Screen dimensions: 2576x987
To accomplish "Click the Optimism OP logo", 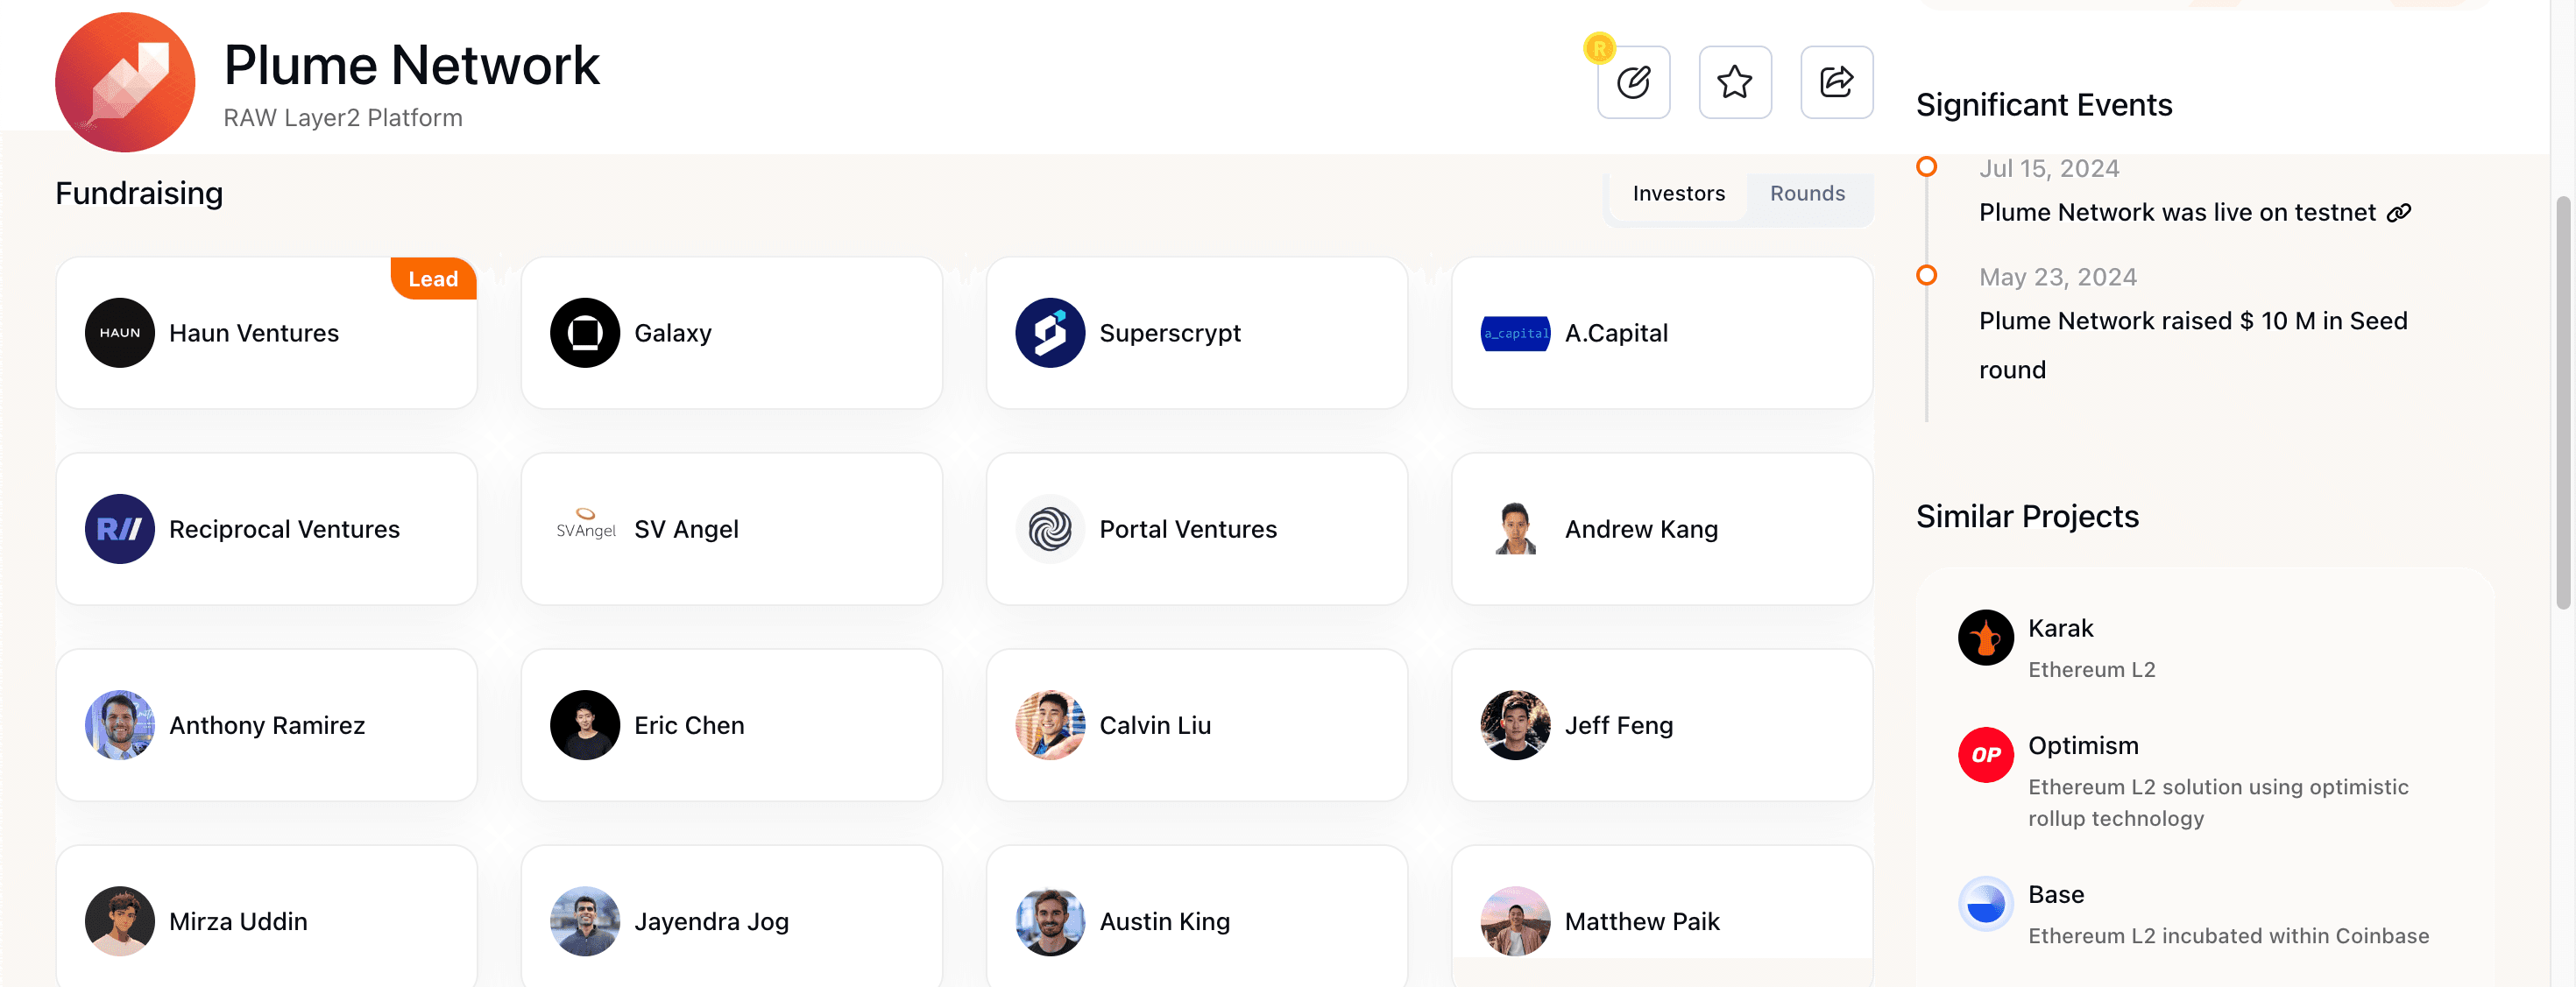I will 1985,754.
